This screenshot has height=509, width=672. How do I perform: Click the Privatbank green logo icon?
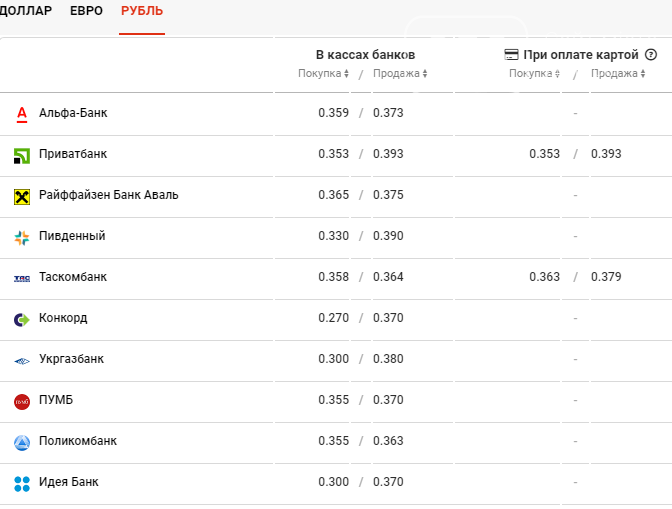coord(22,155)
